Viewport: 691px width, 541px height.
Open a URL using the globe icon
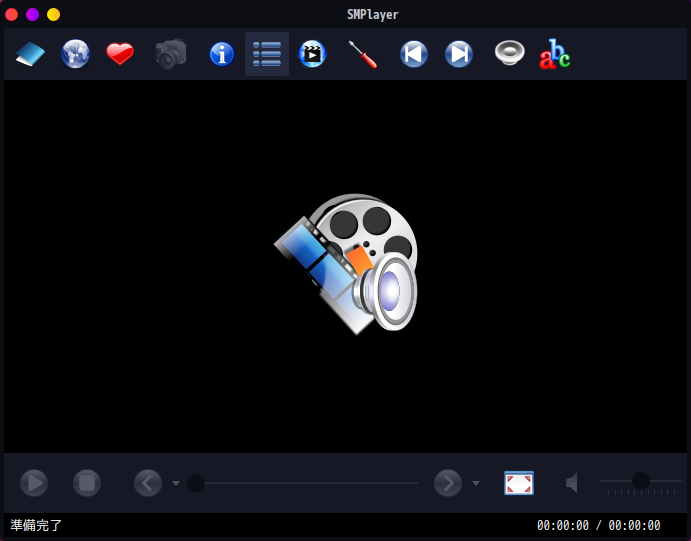pyautogui.click(x=75, y=54)
